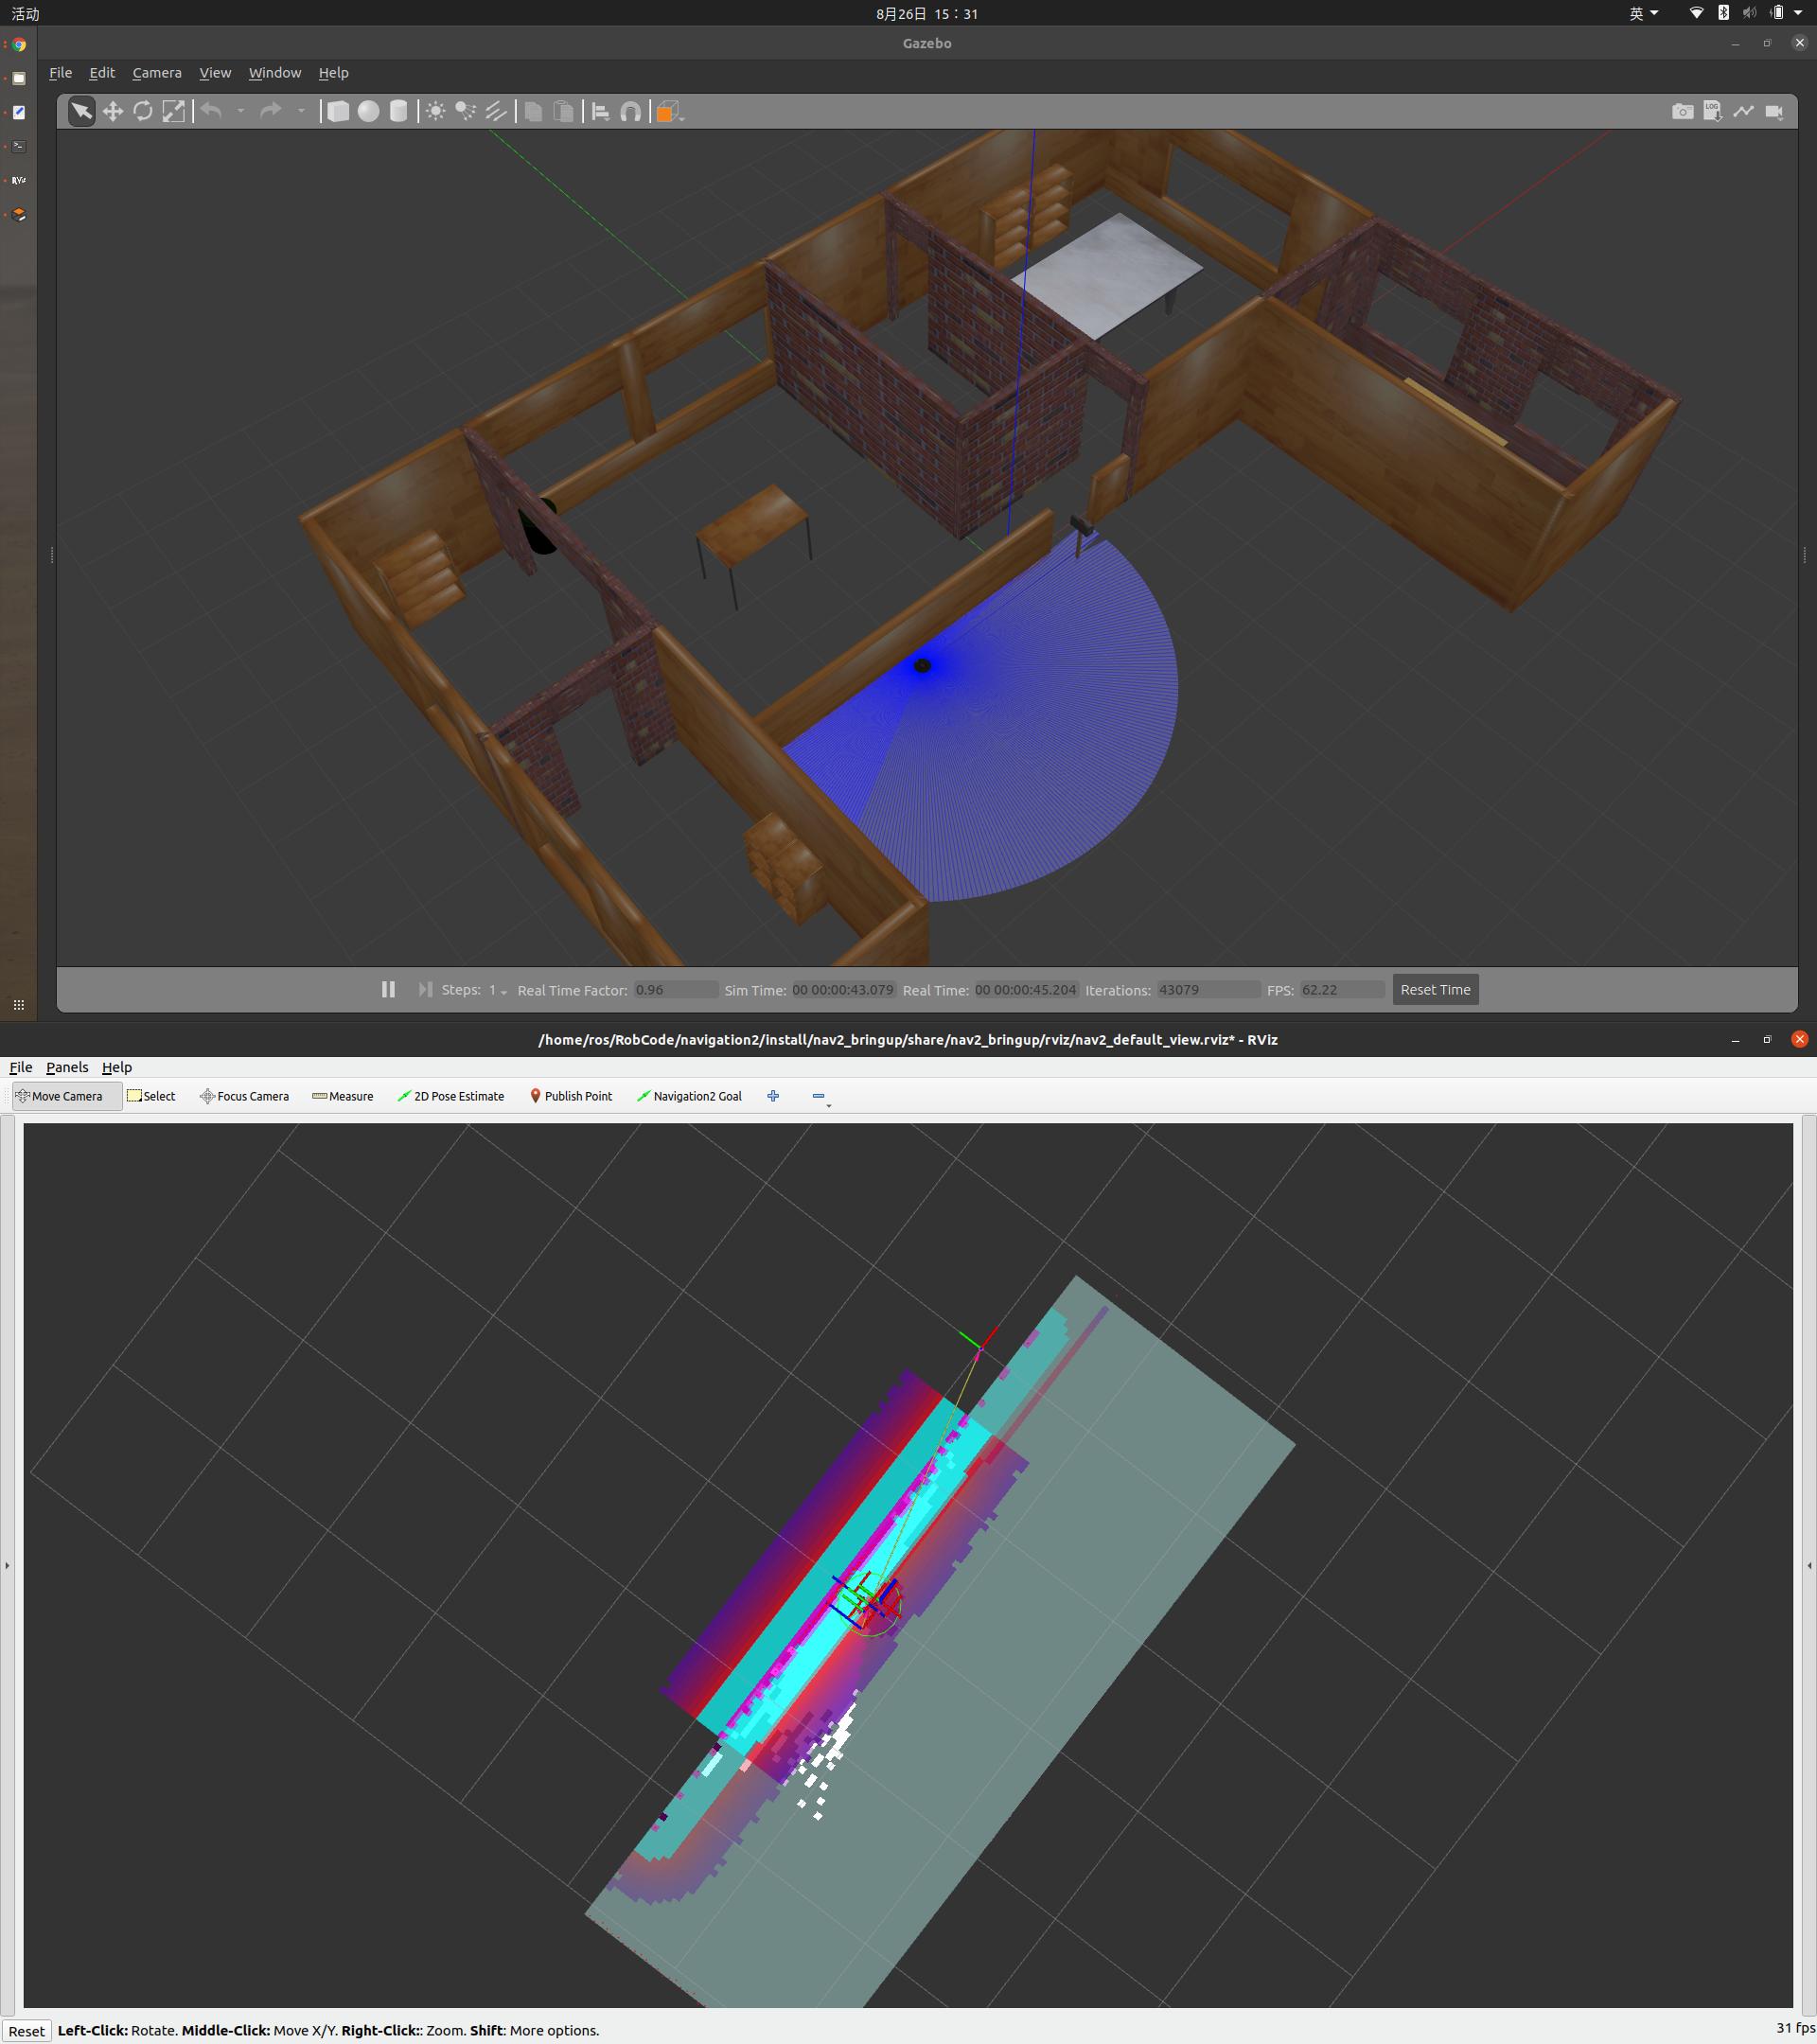Viewport: 1817px width, 2044px height.
Task: Click the Real Time Factor field
Action: [675, 990]
